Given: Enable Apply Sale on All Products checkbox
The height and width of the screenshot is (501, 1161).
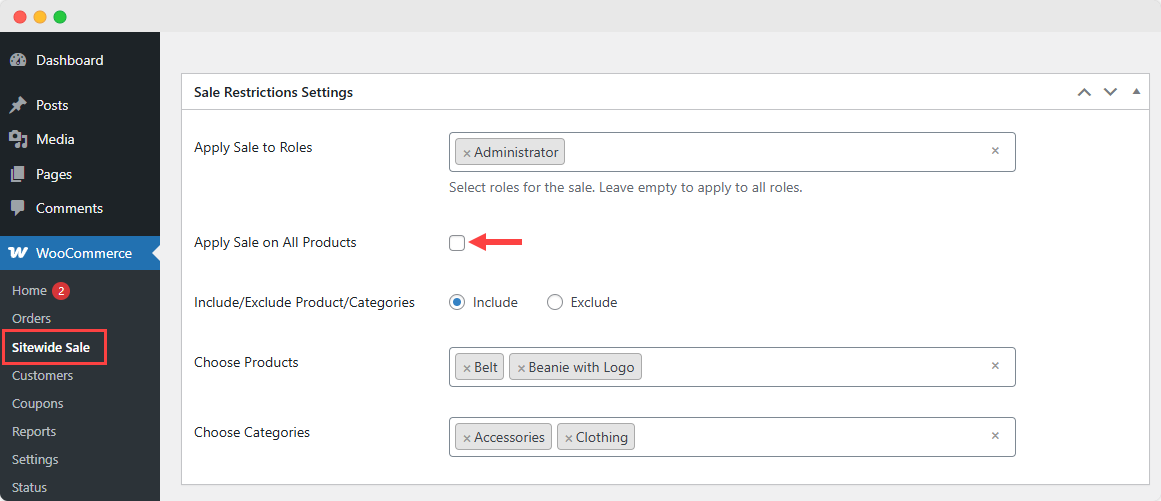Looking at the screenshot, I should pos(457,243).
